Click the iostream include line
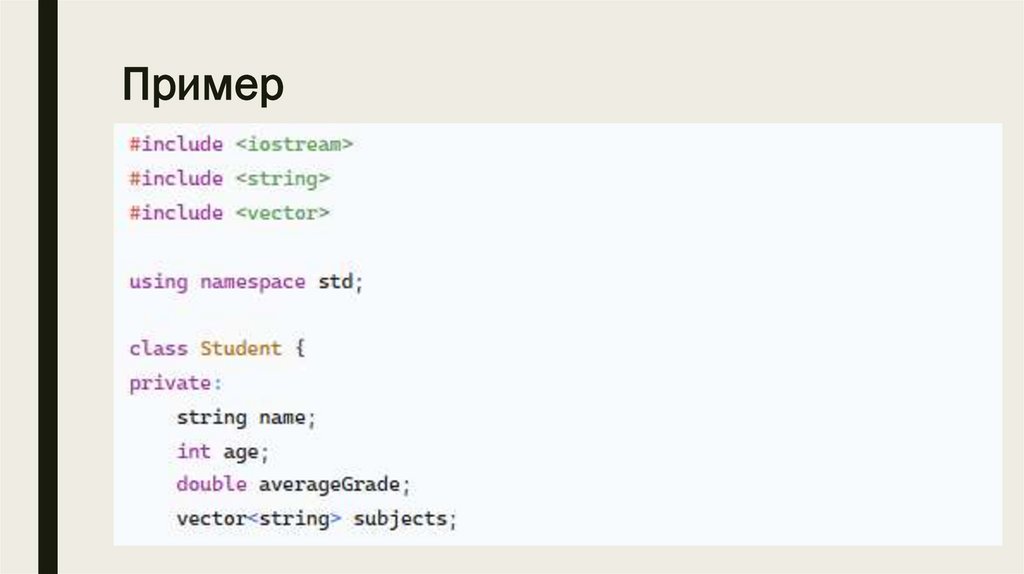Viewport: 1024px width, 574px height. pyautogui.click(x=241, y=144)
